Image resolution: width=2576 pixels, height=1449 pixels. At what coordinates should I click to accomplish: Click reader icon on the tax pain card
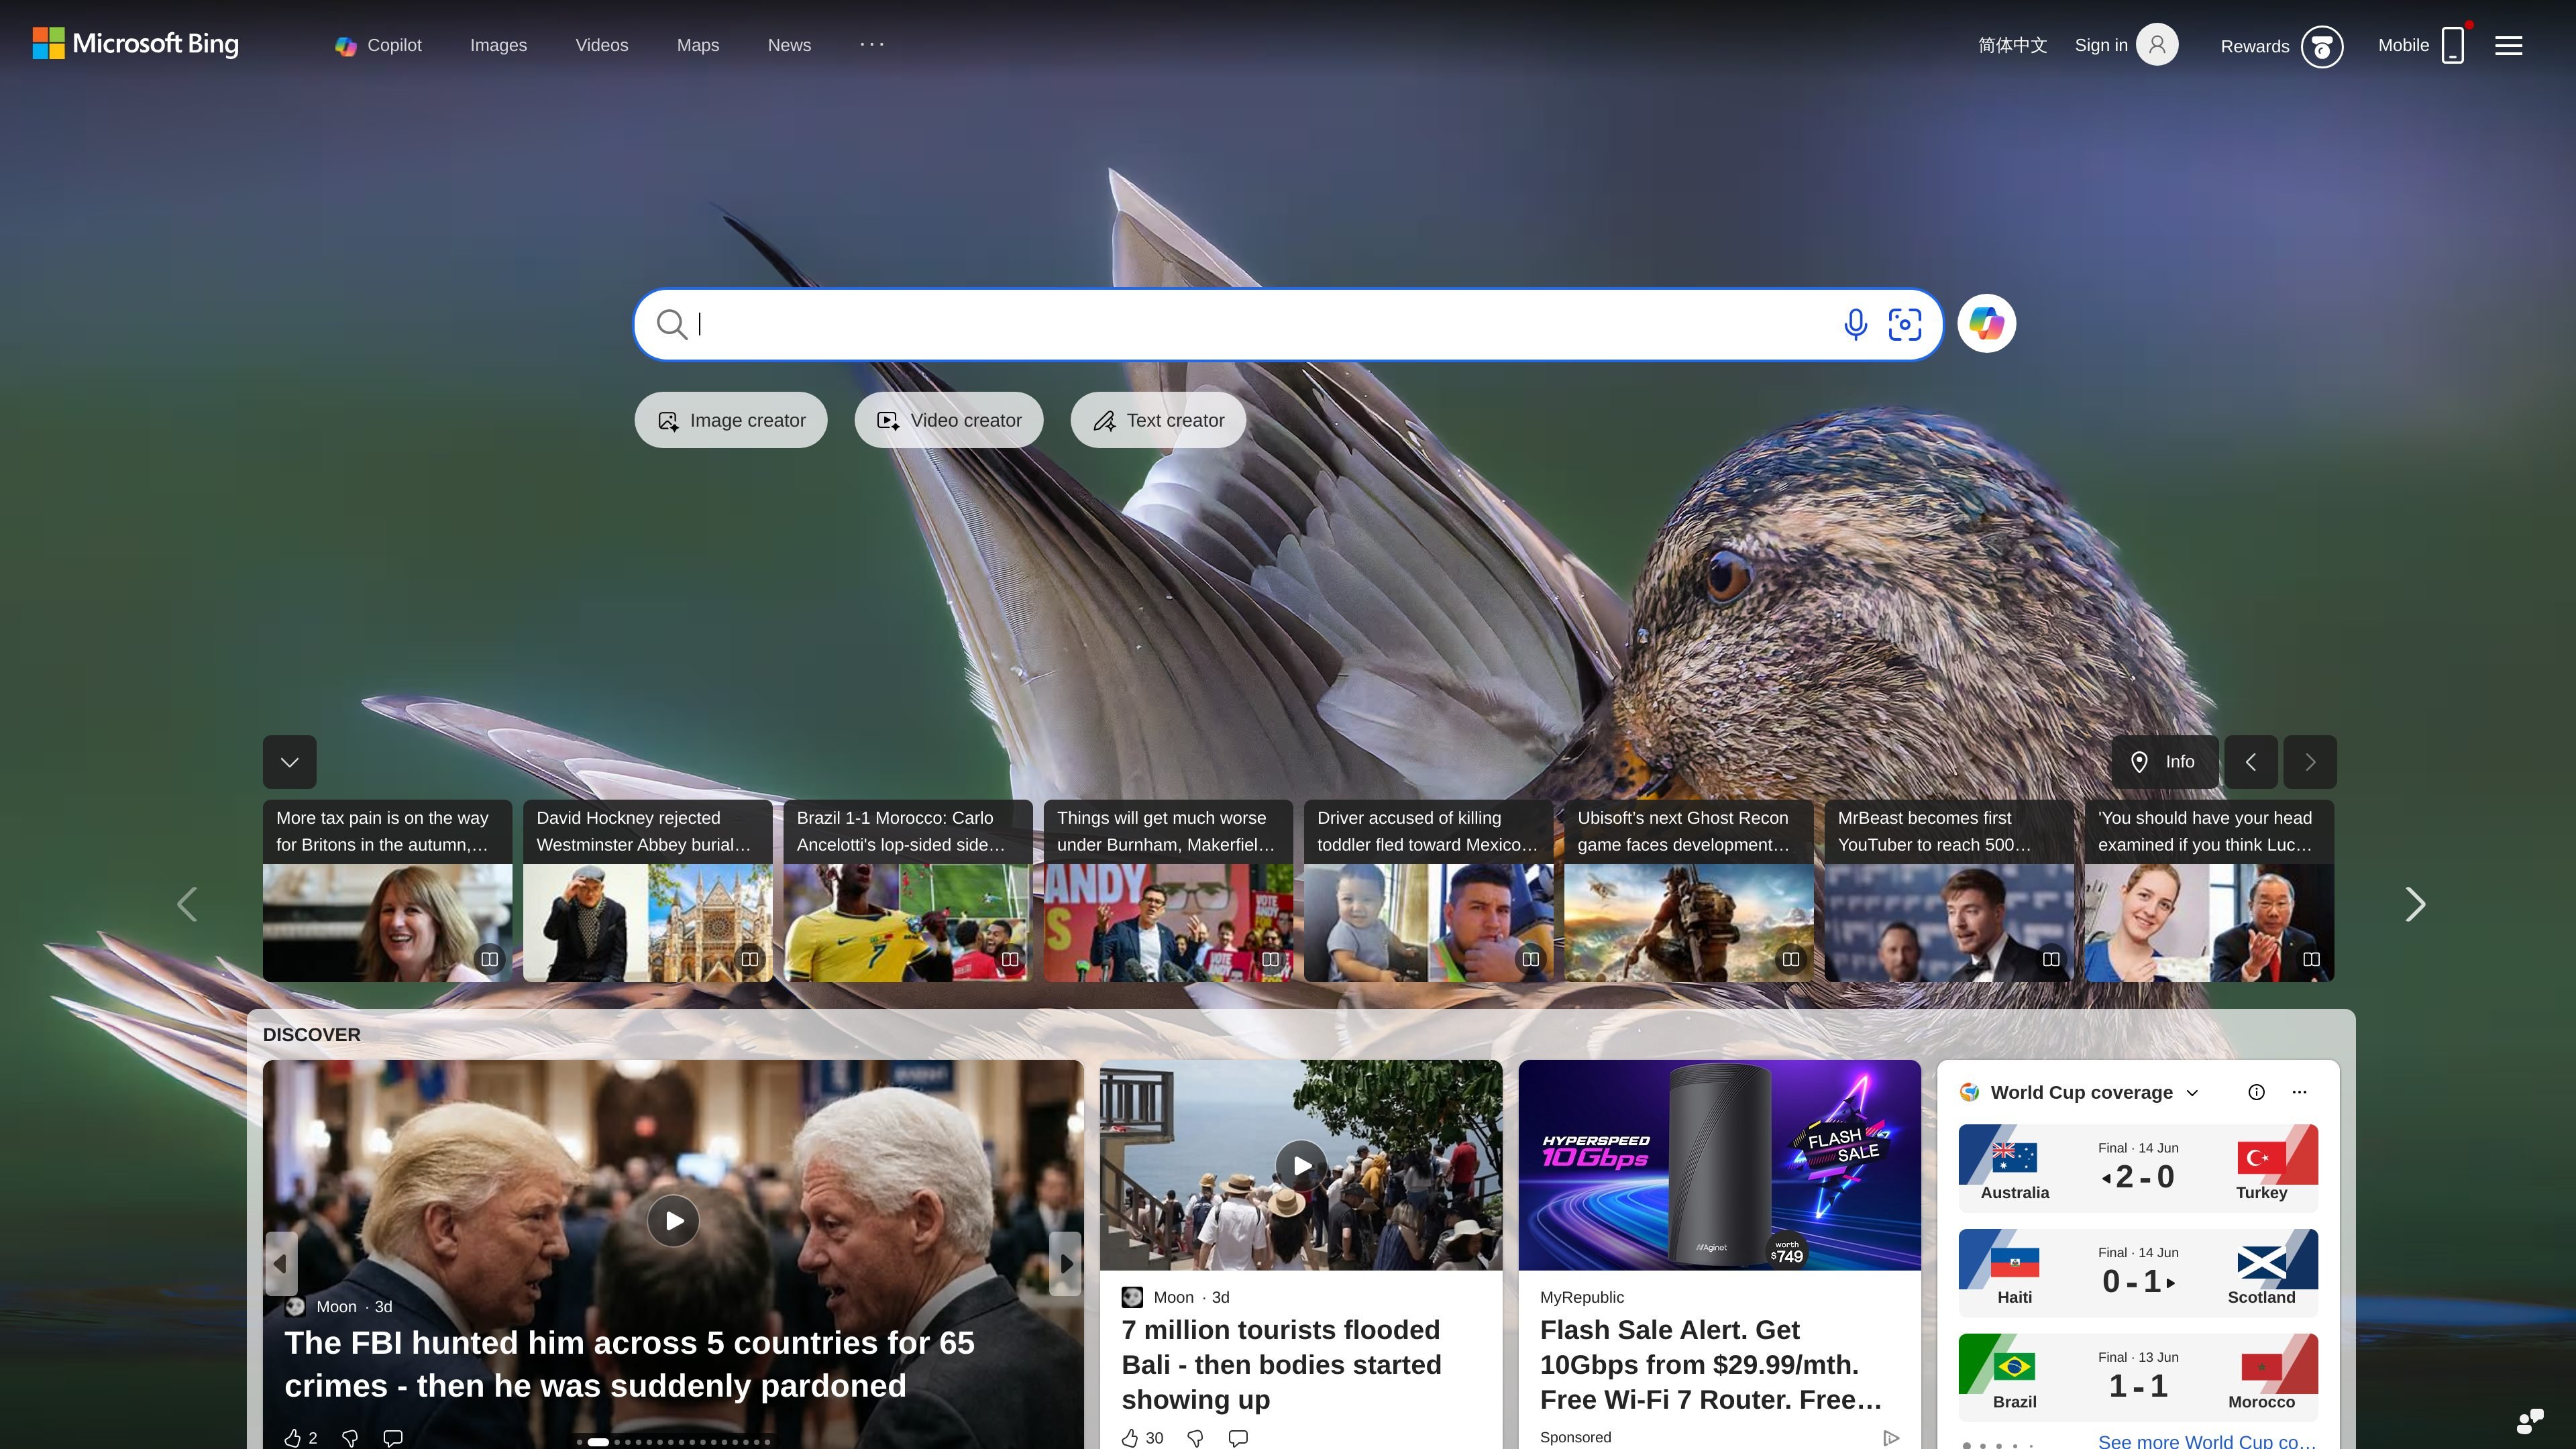coord(490,959)
